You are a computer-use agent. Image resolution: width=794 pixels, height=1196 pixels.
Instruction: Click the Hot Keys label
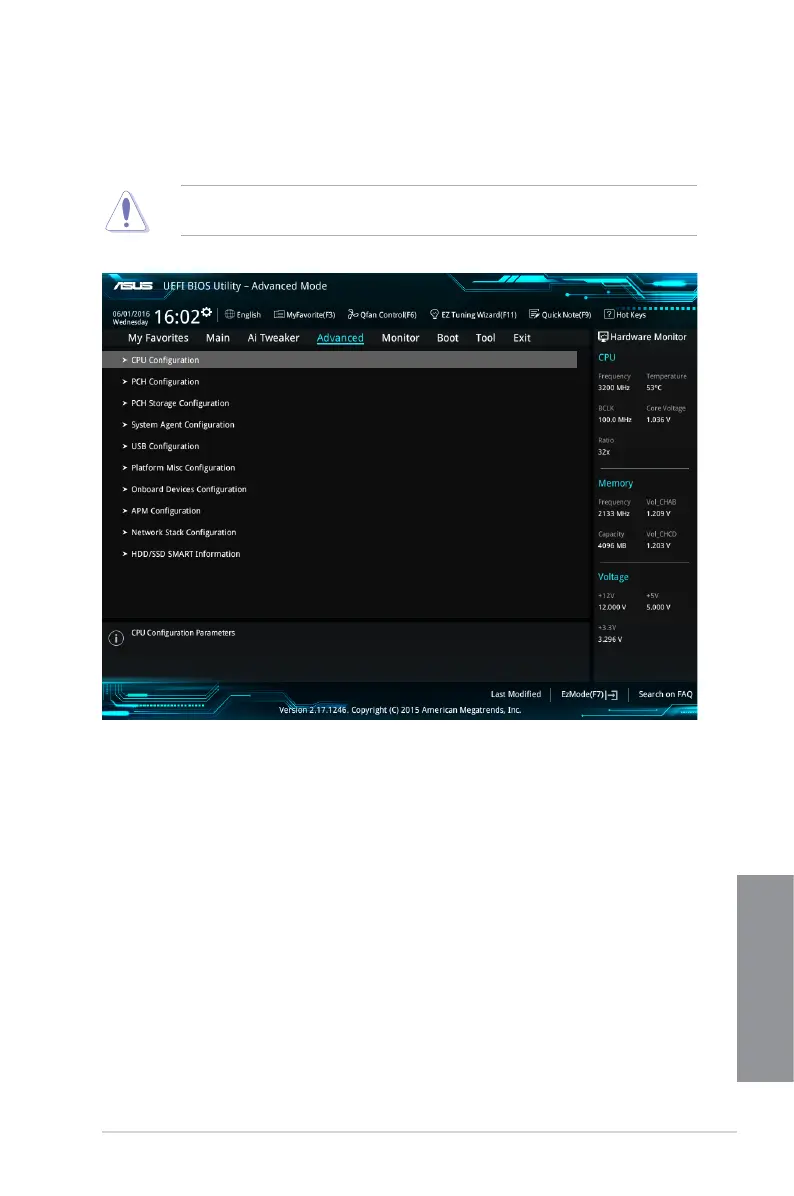click(x=631, y=314)
